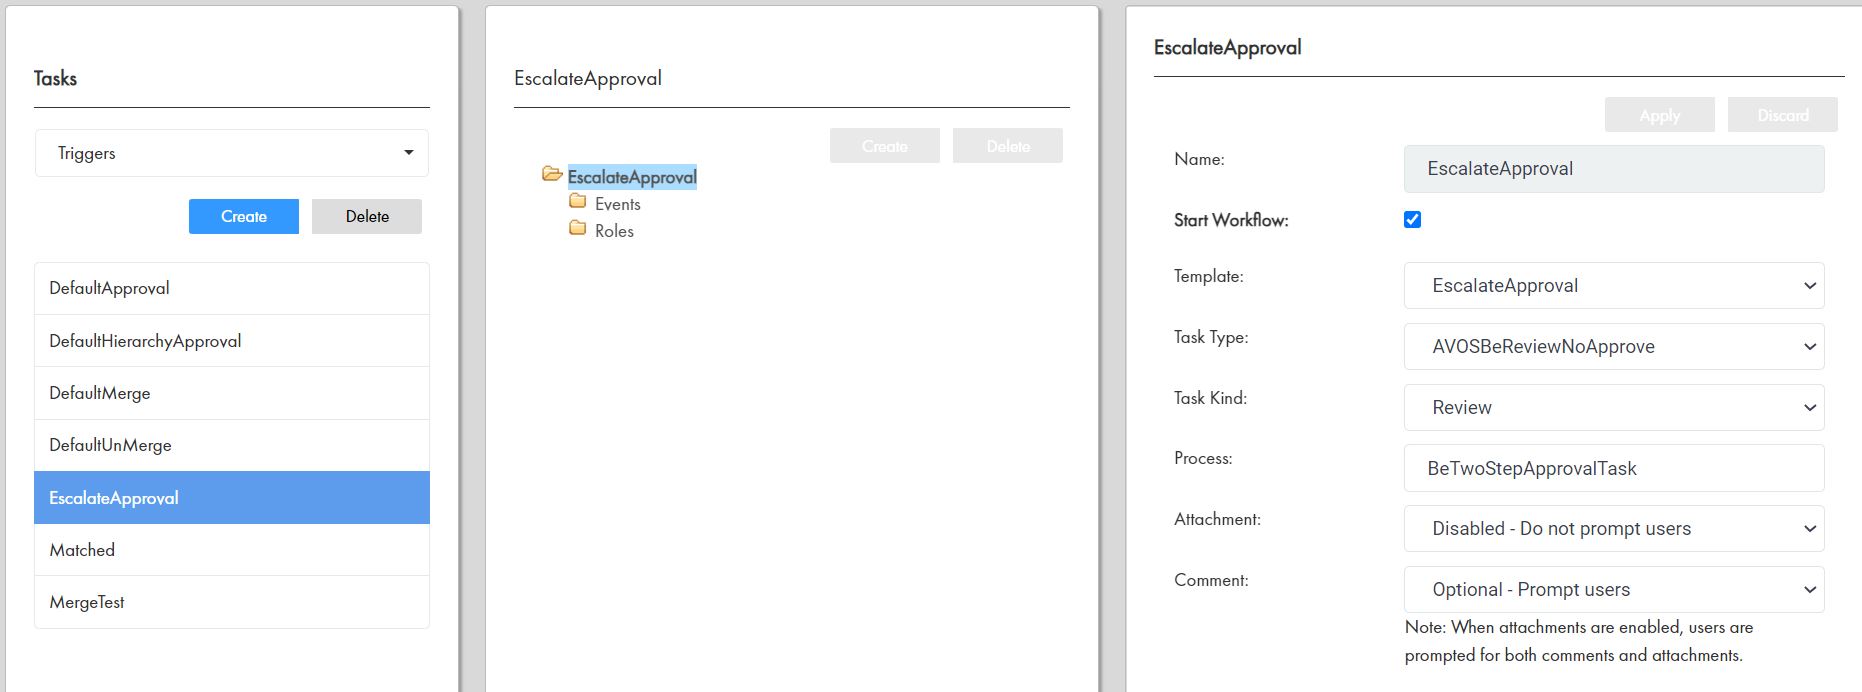Open the Template dropdown

click(x=1614, y=285)
